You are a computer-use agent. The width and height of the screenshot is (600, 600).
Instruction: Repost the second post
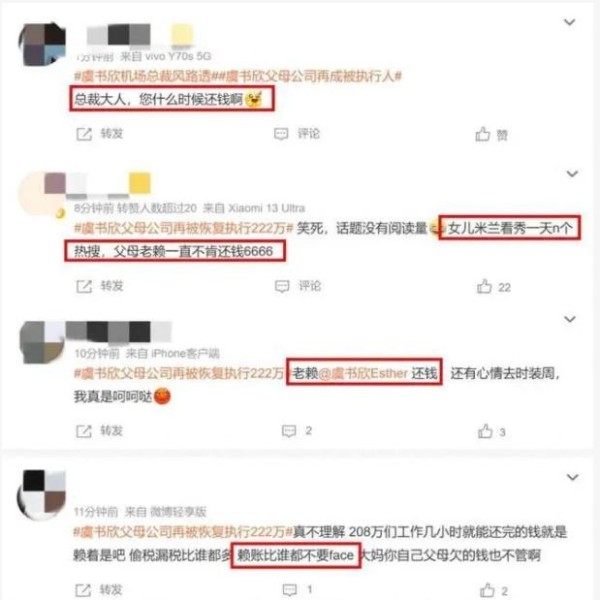coord(84,286)
